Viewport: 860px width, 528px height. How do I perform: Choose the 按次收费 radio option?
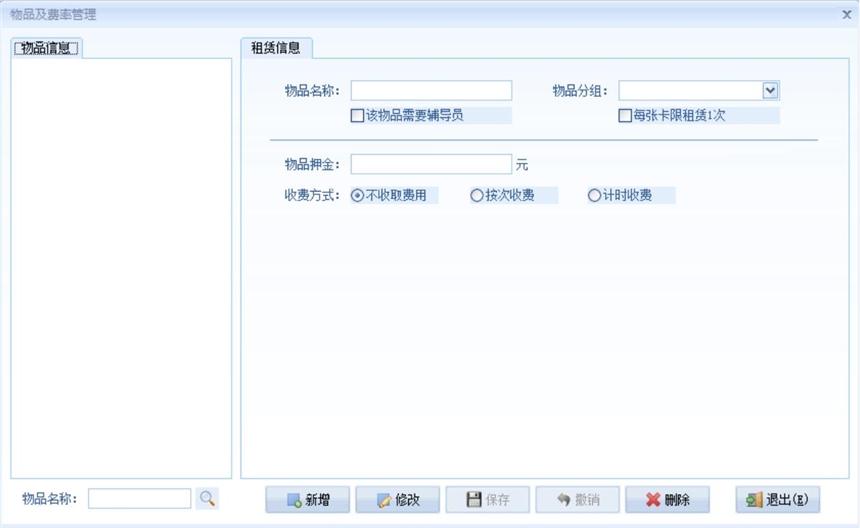(477, 196)
